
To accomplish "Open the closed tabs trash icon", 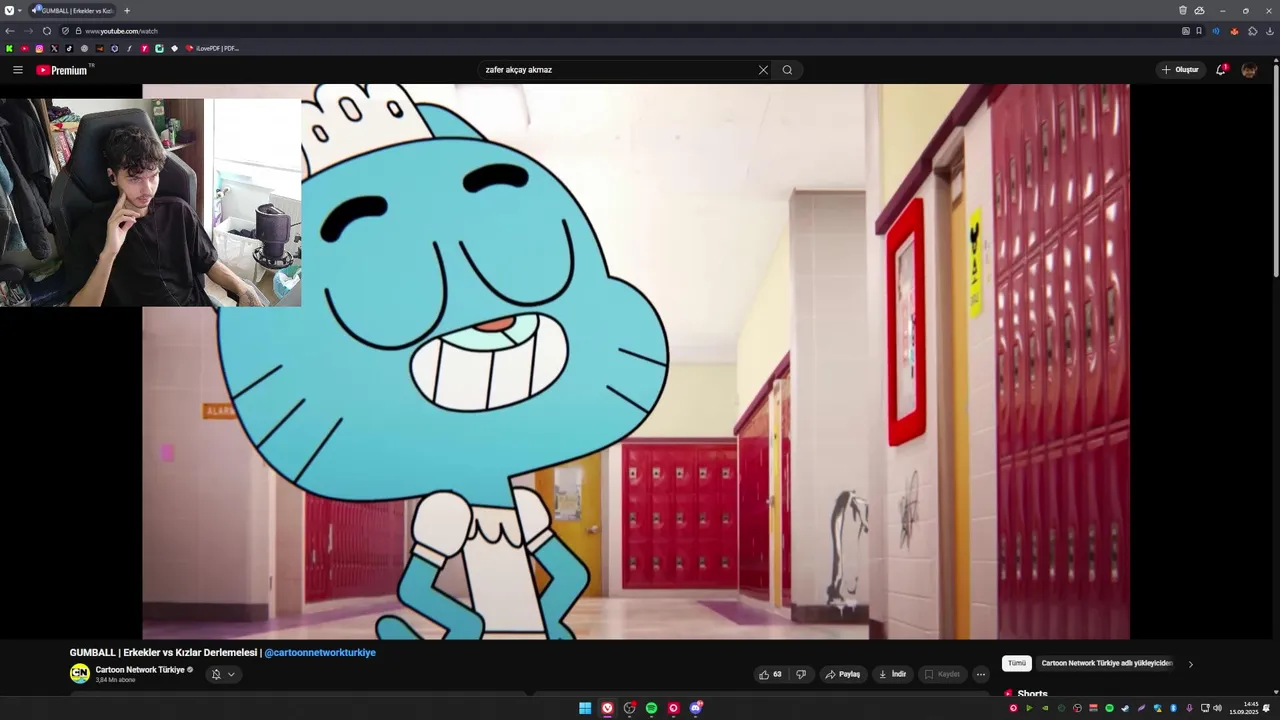I will pyautogui.click(x=1183, y=10).
